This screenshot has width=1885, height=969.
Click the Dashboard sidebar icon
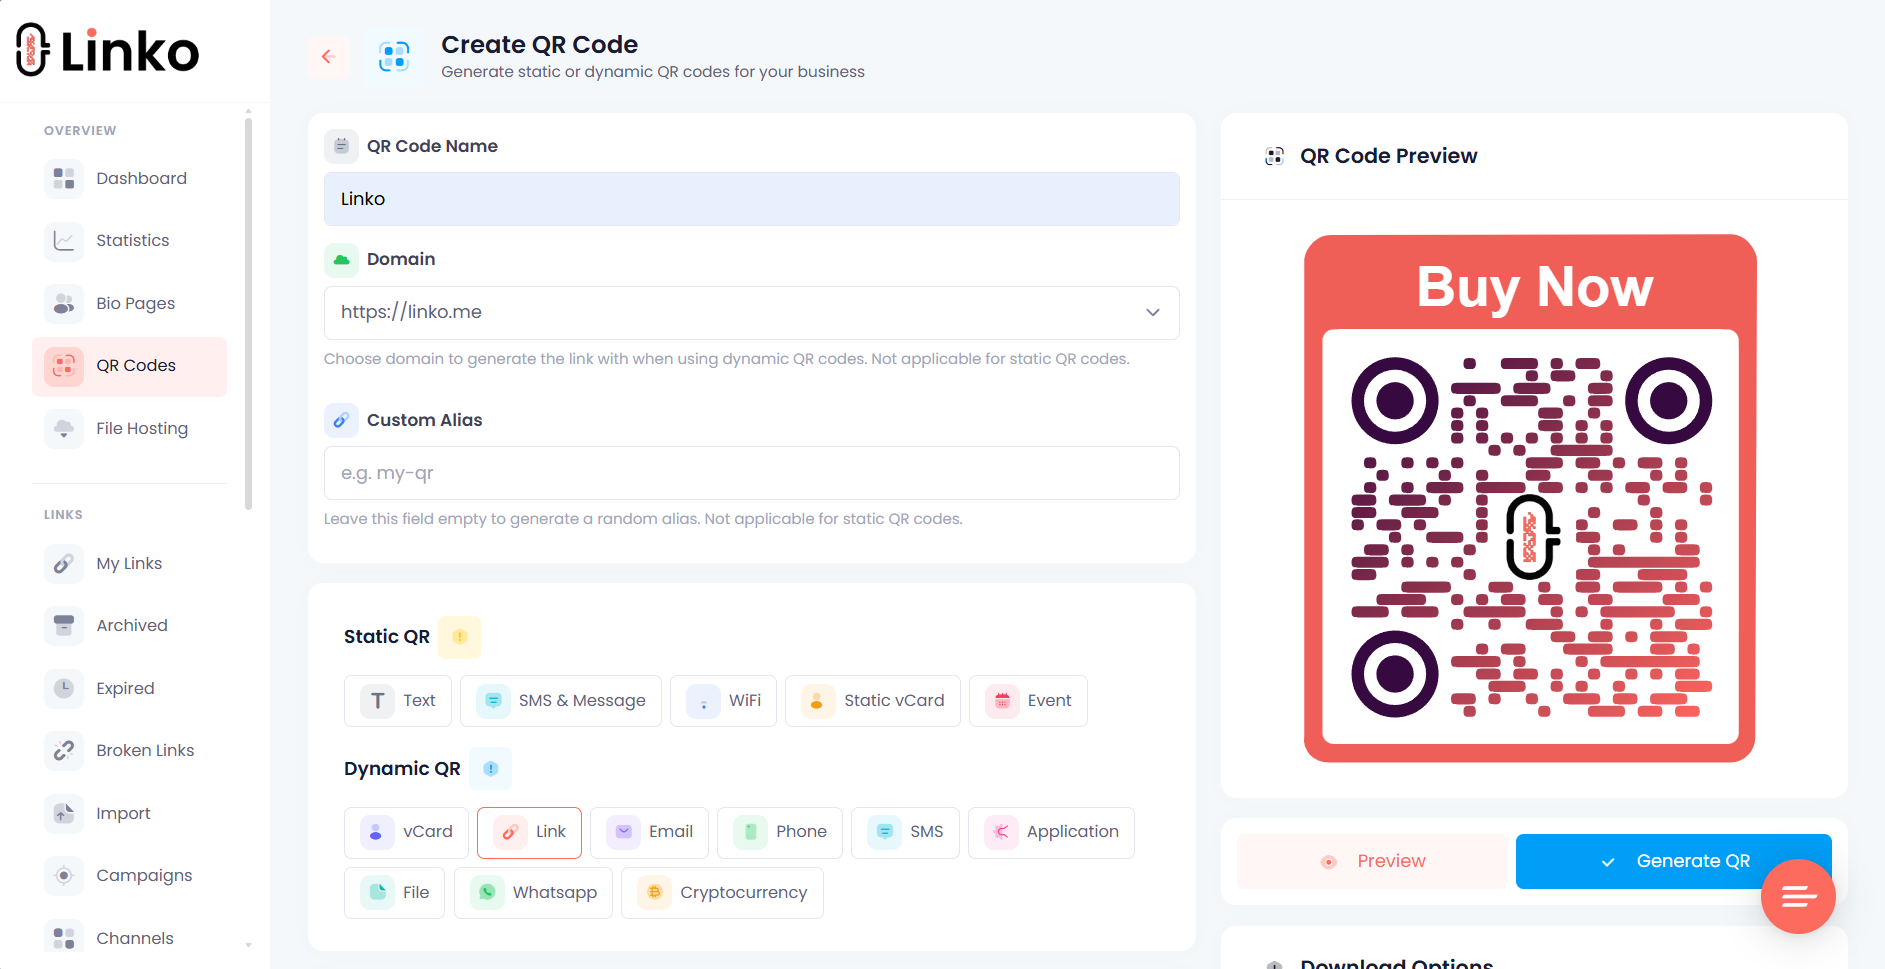pos(64,178)
